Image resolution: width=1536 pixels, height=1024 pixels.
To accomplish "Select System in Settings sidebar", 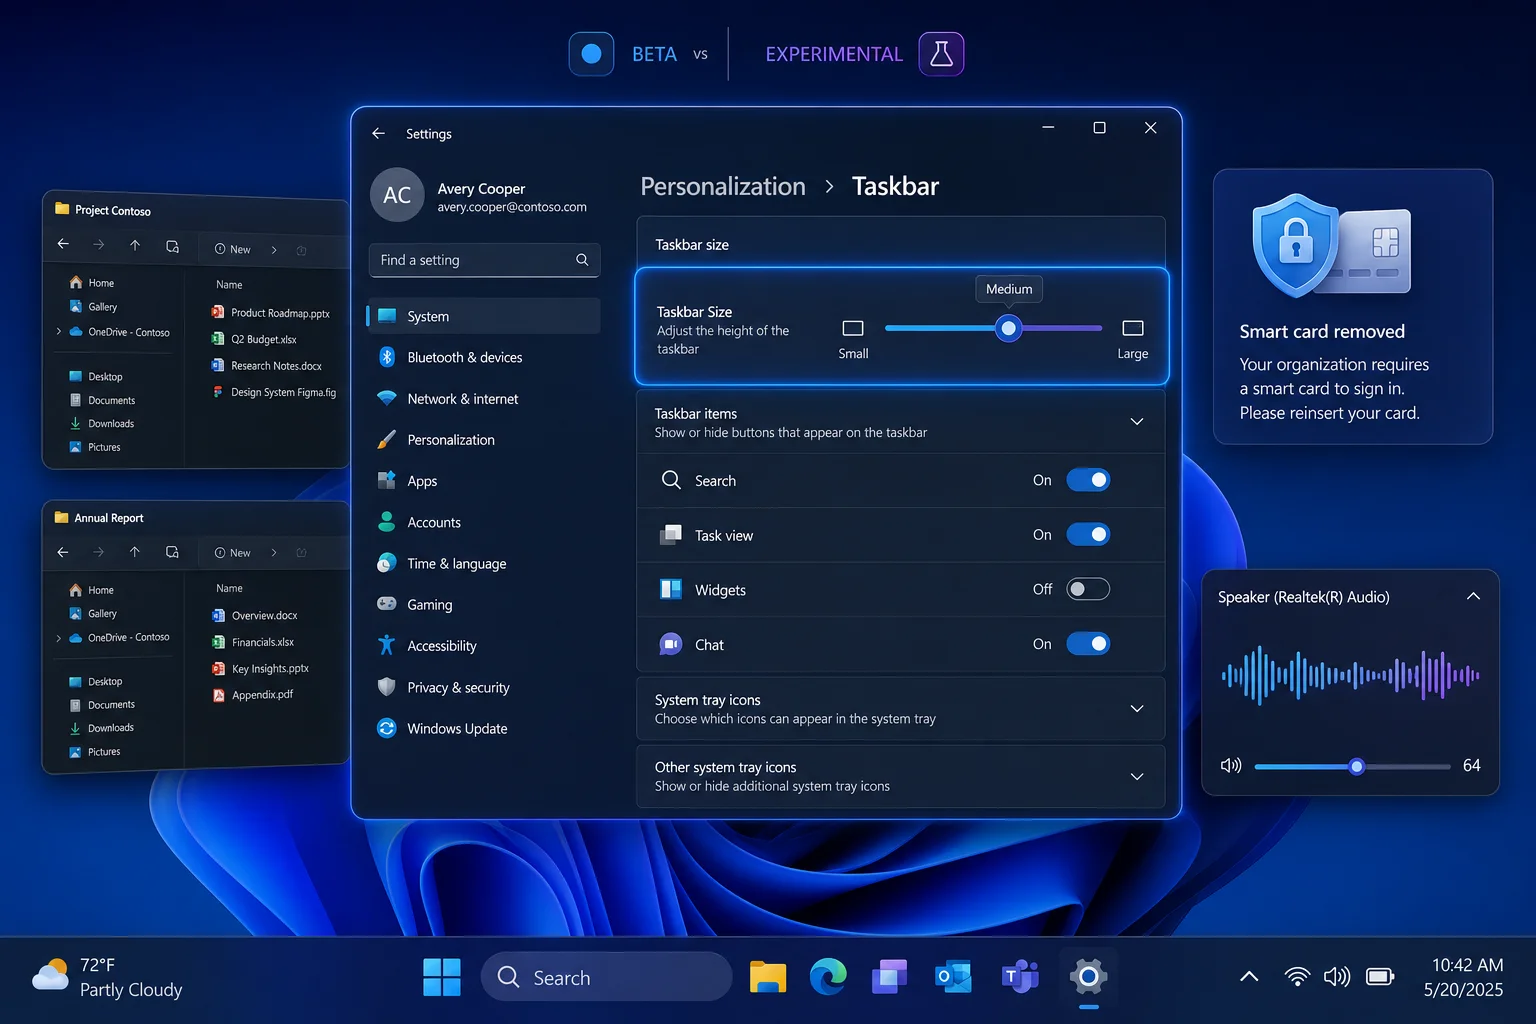I will pos(484,316).
